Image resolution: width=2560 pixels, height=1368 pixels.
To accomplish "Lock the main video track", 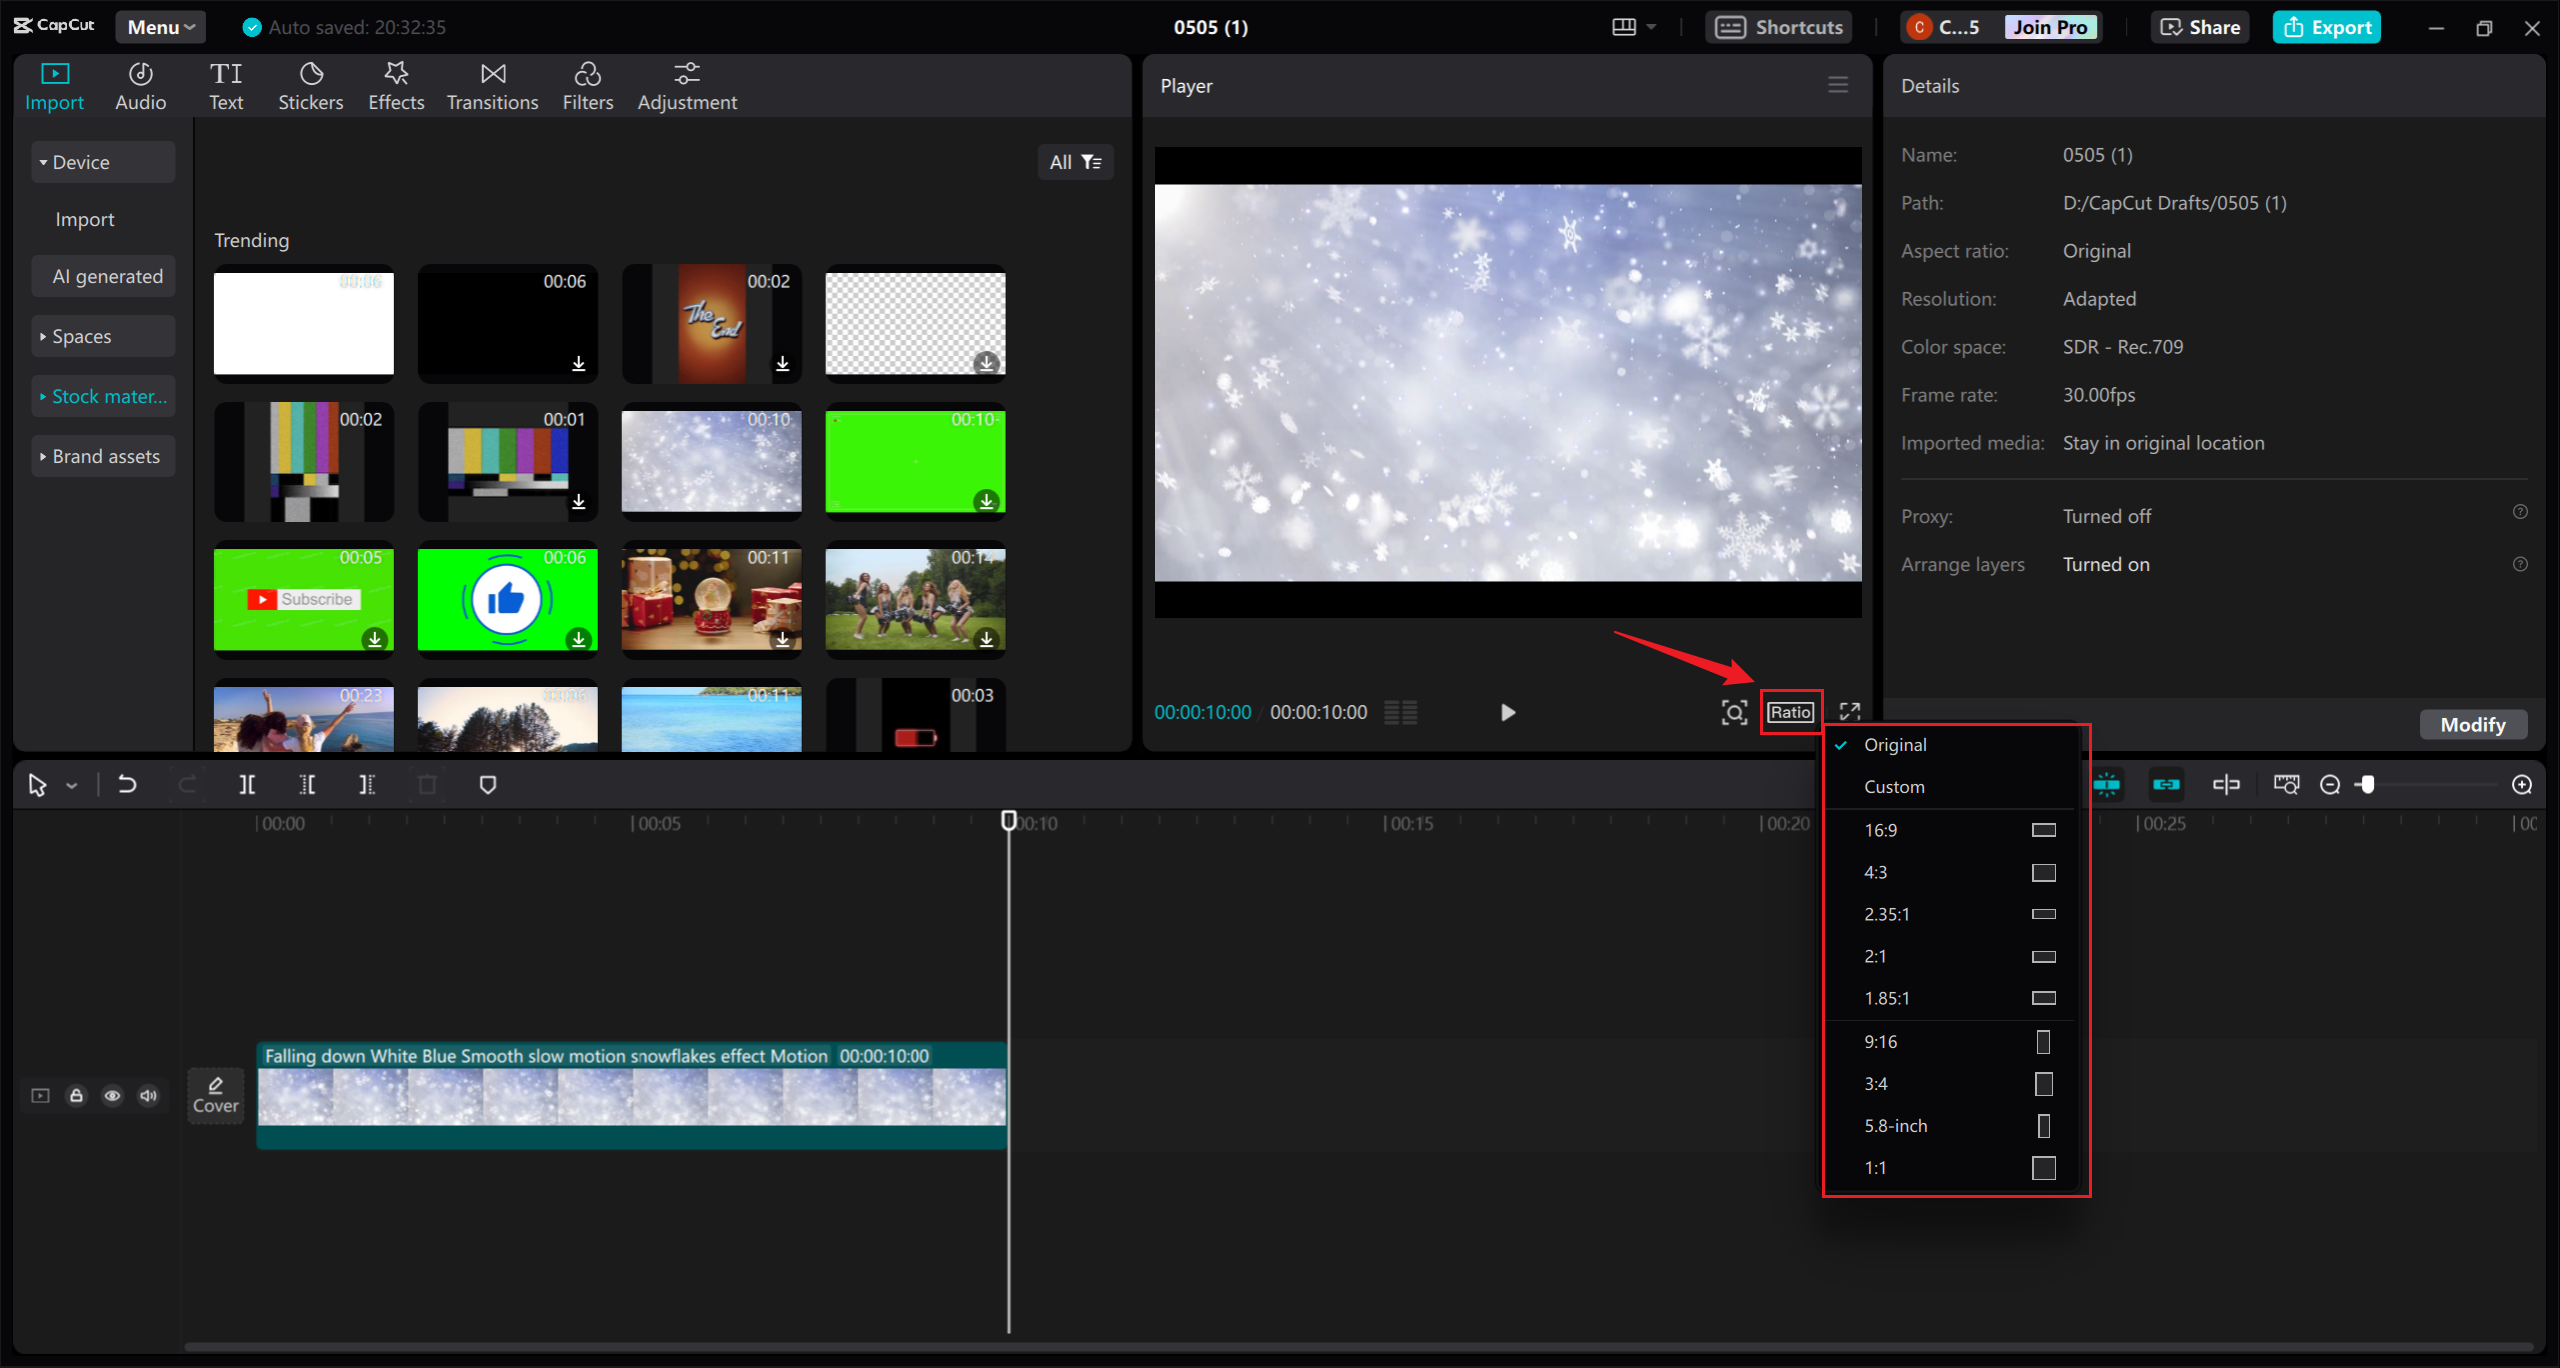I will click(x=76, y=1095).
